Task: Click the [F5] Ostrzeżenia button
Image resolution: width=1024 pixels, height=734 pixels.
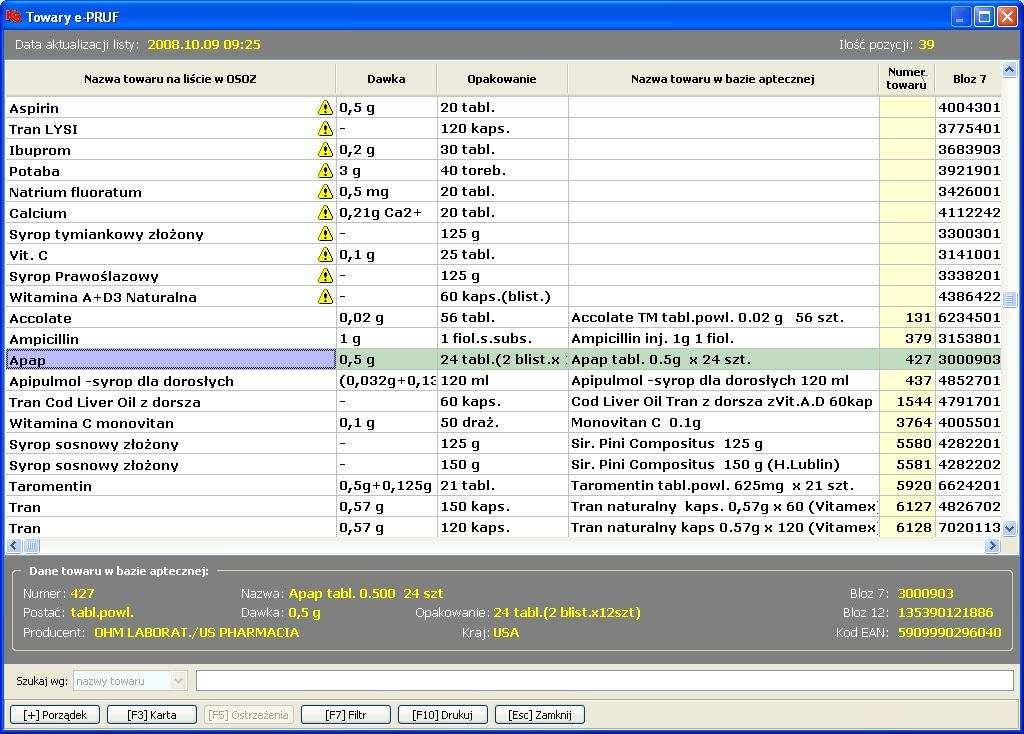Action: pos(248,715)
